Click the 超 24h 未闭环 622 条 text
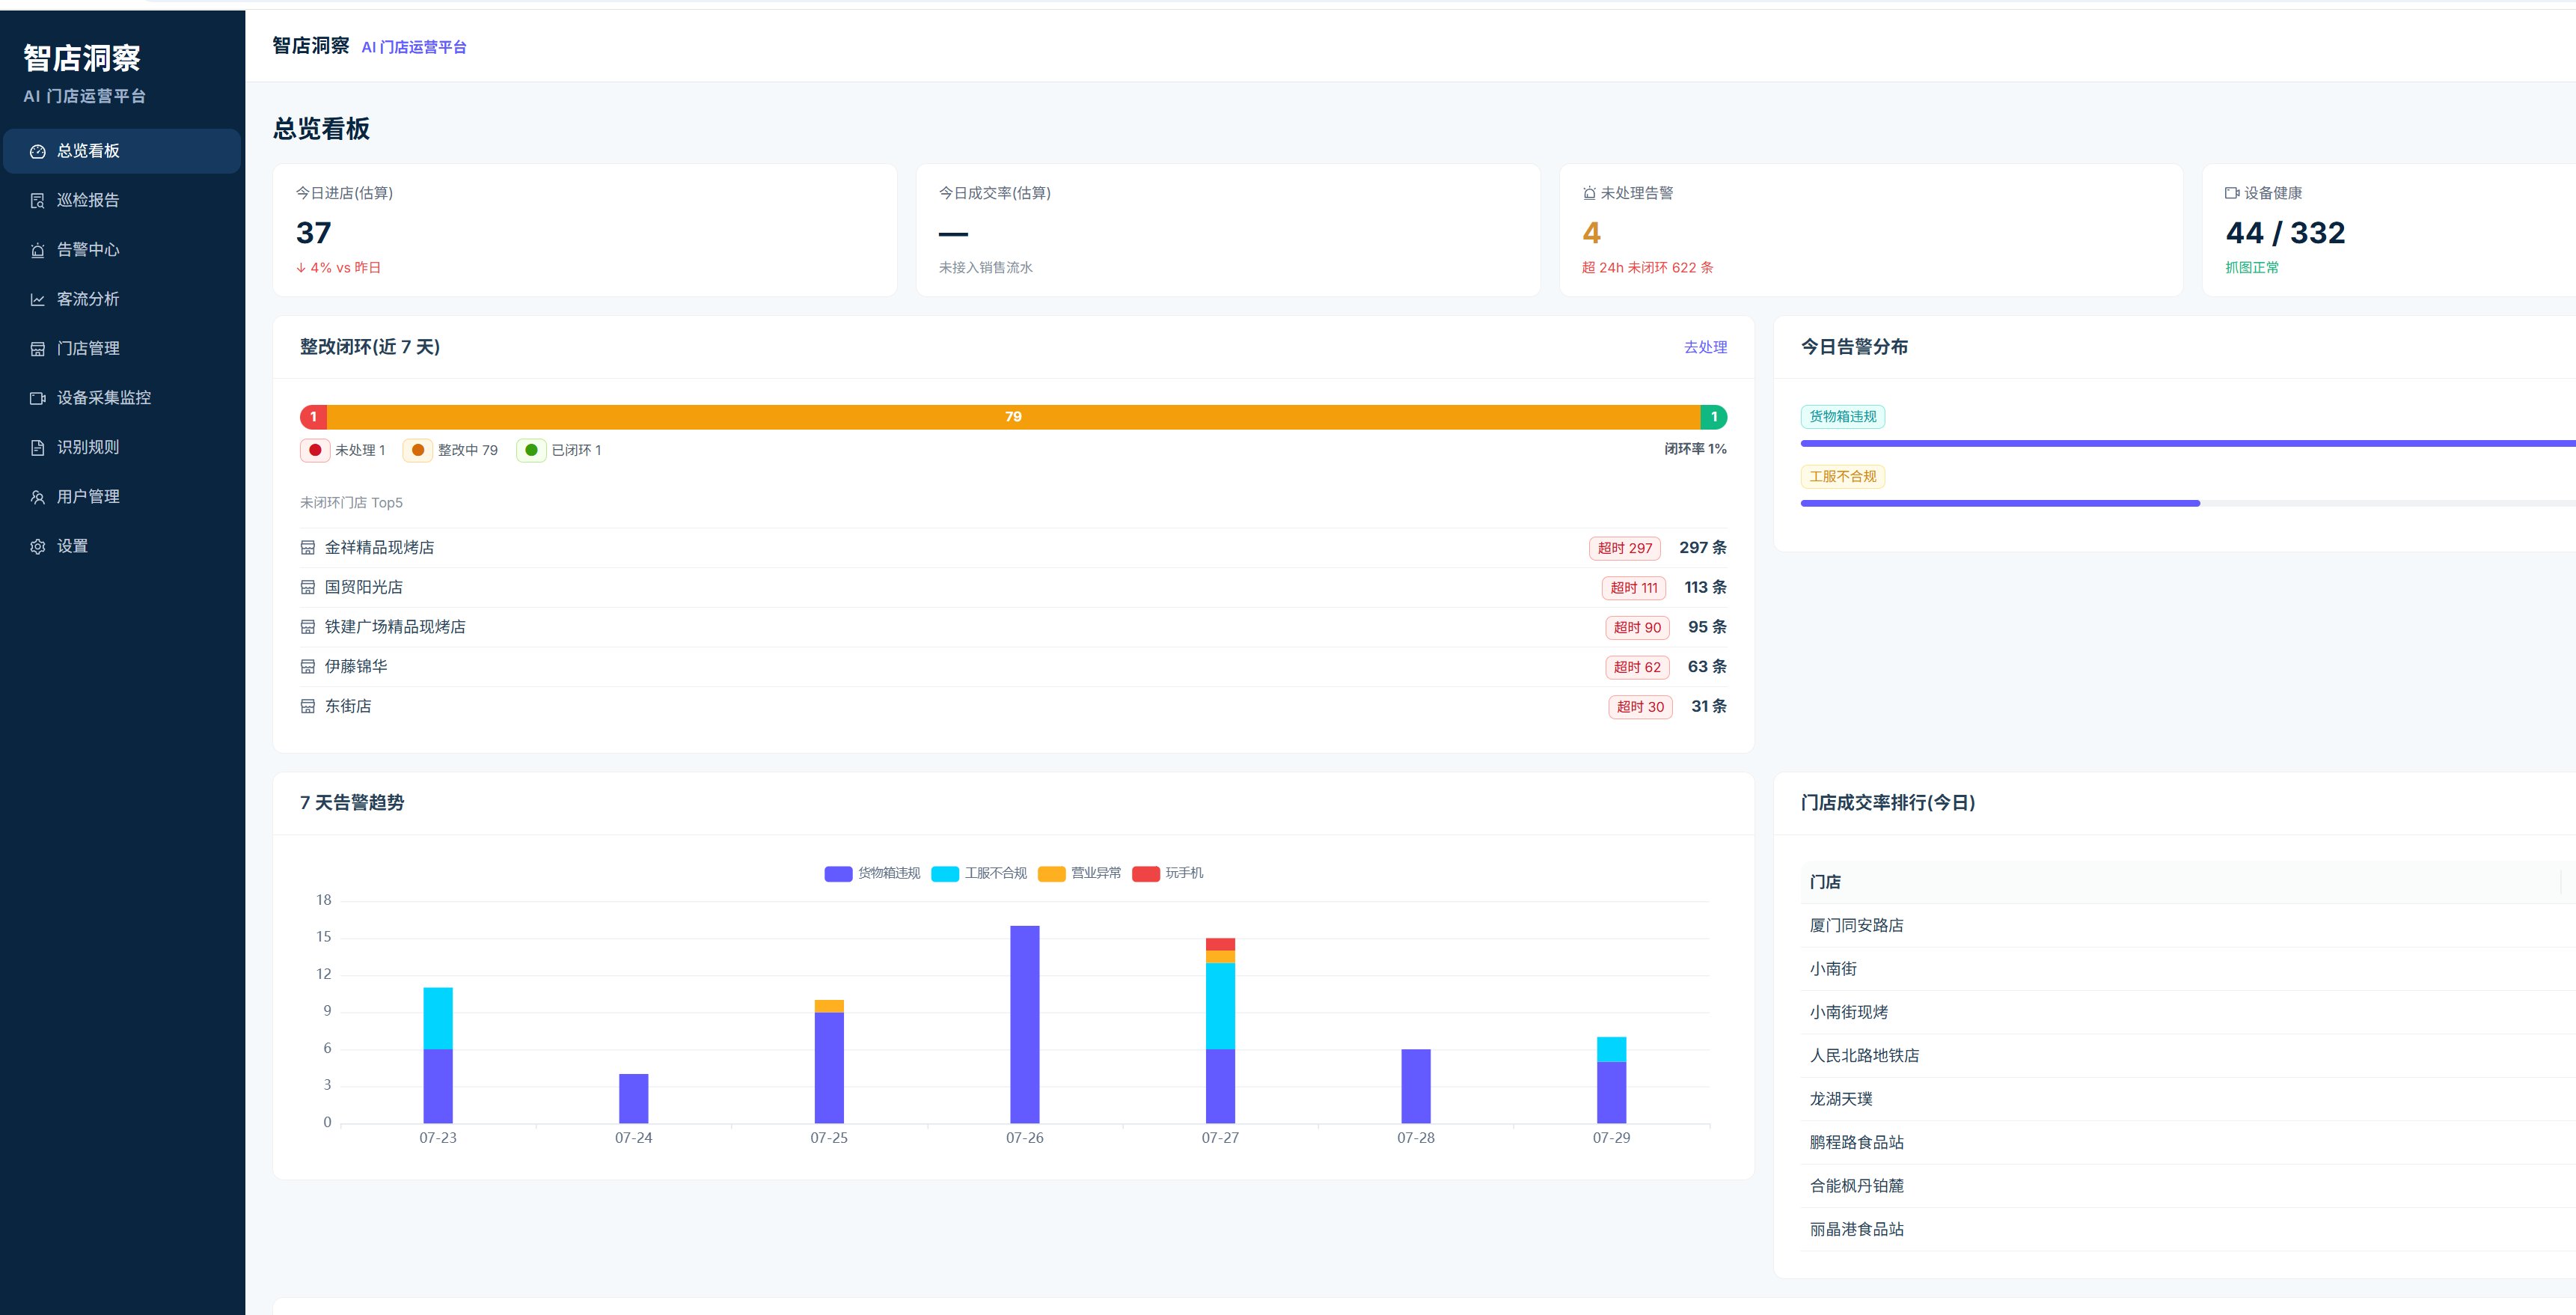This screenshot has height=1315, width=2576. (1647, 268)
